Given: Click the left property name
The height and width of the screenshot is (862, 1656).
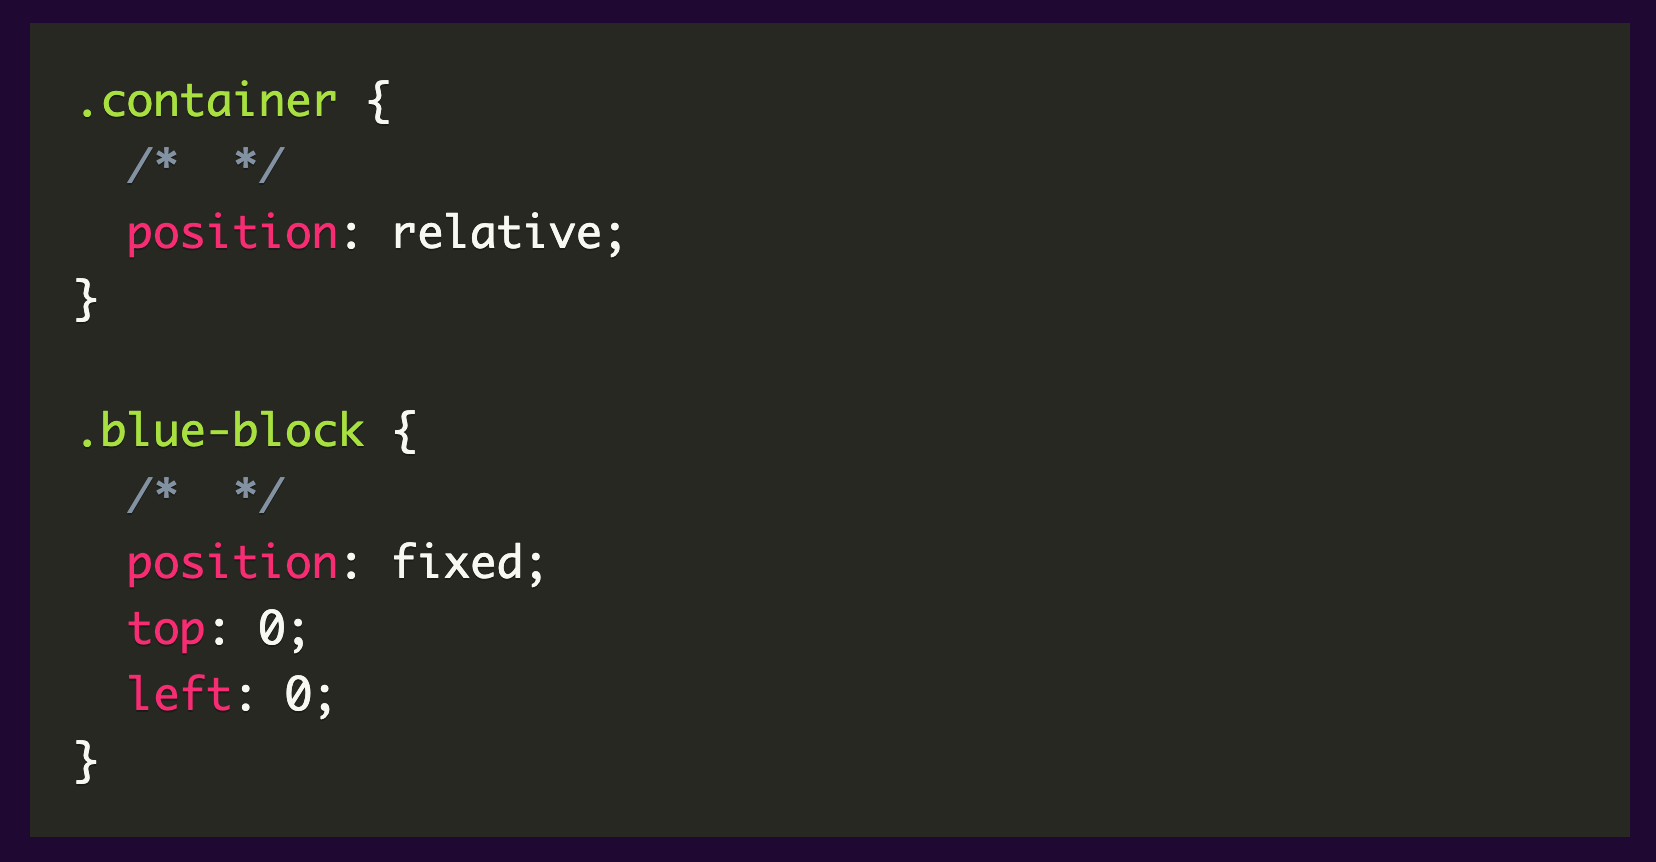Looking at the screenshot, I should coord(179,694).
